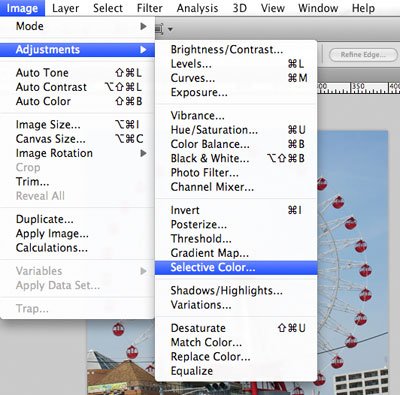Screen dimensions: 400x395
Task: Open Color Balance adjustment
Action: (x=236, y=144)
